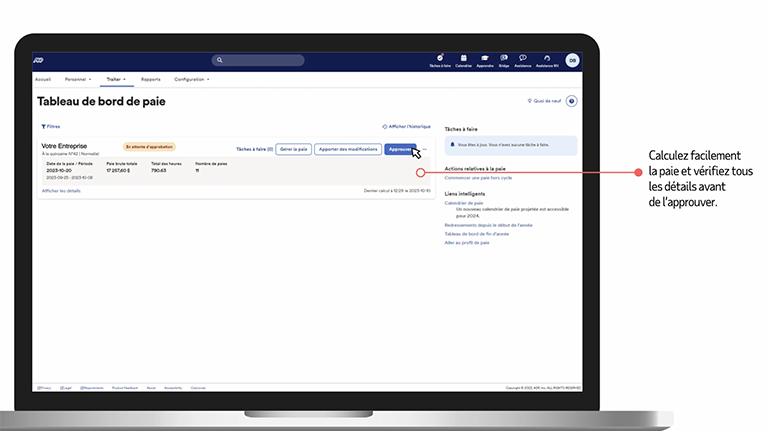Click the Assistance speech bubble icon

point(522,58)
